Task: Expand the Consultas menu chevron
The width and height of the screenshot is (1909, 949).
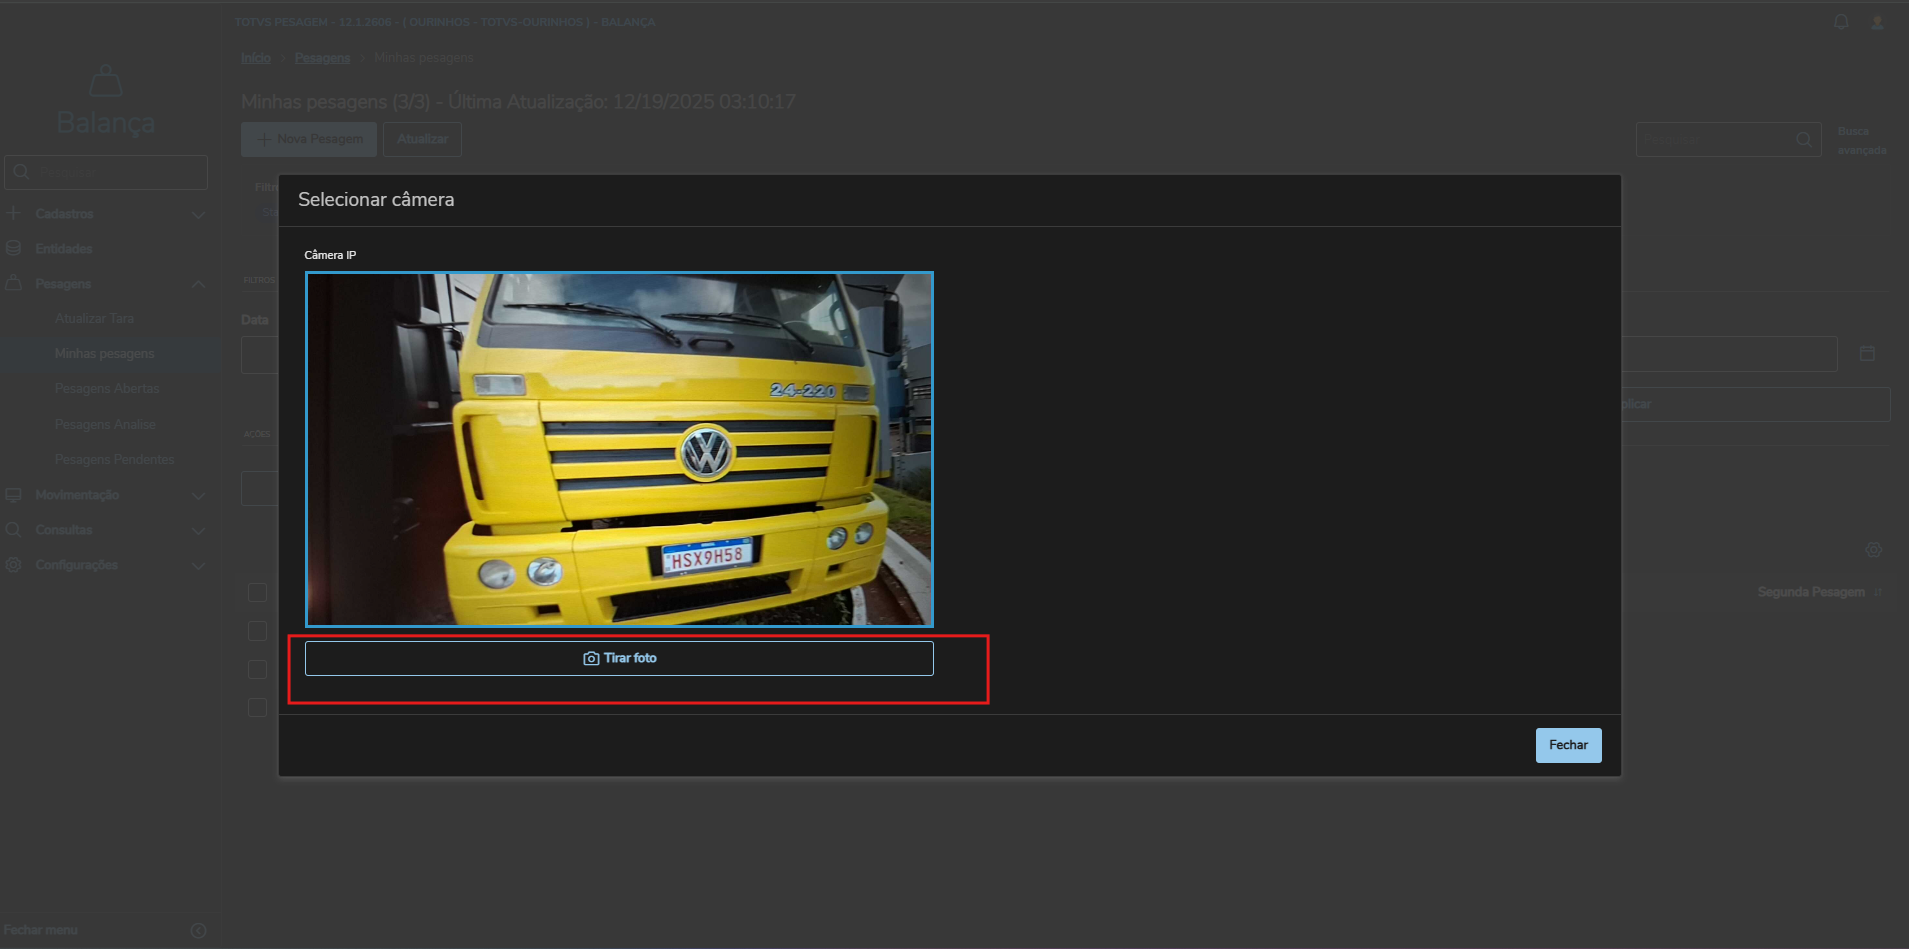Action: tap(198, 530)
